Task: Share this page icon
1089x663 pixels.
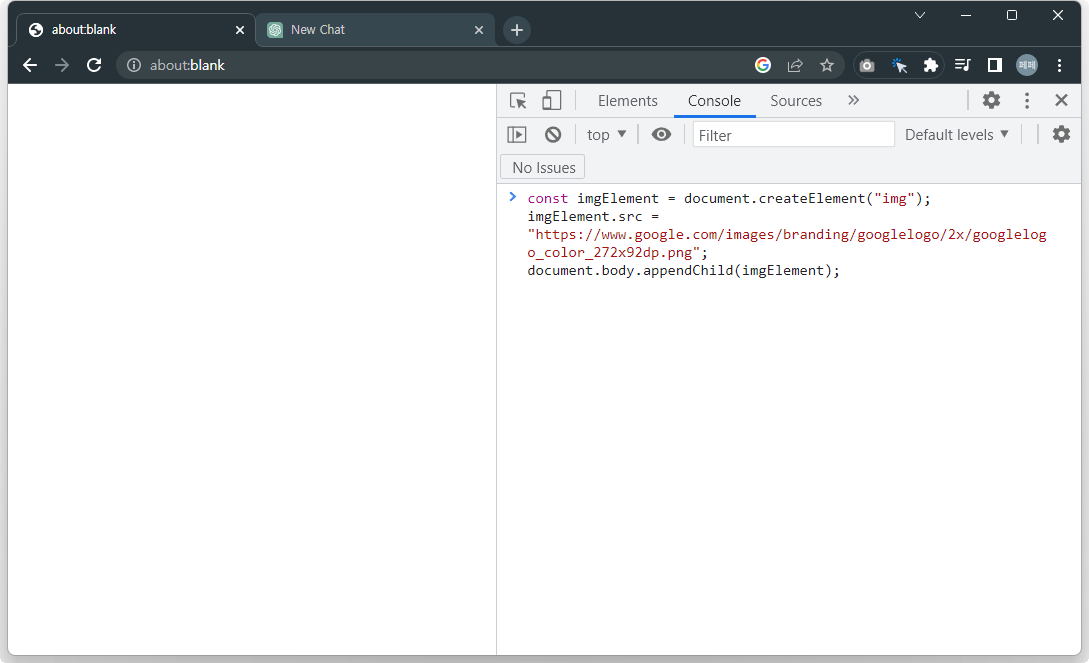Action: 795,65
